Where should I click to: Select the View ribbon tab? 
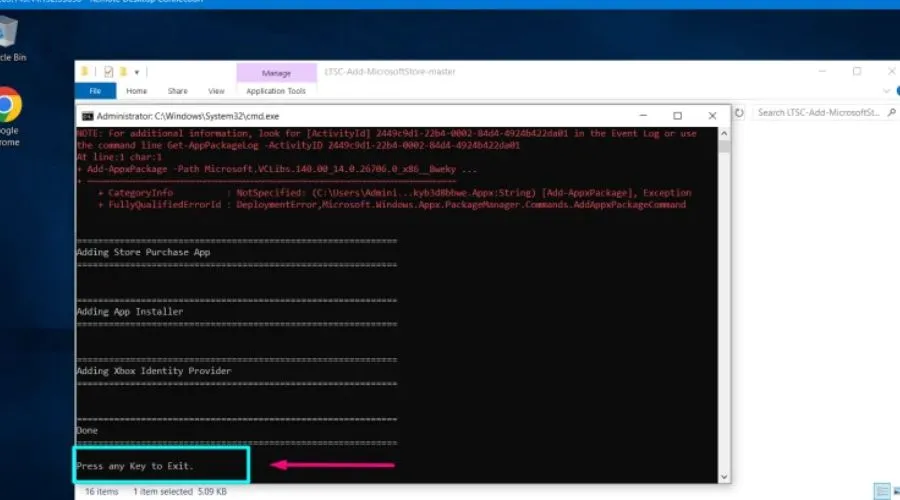tap(214, 91)
